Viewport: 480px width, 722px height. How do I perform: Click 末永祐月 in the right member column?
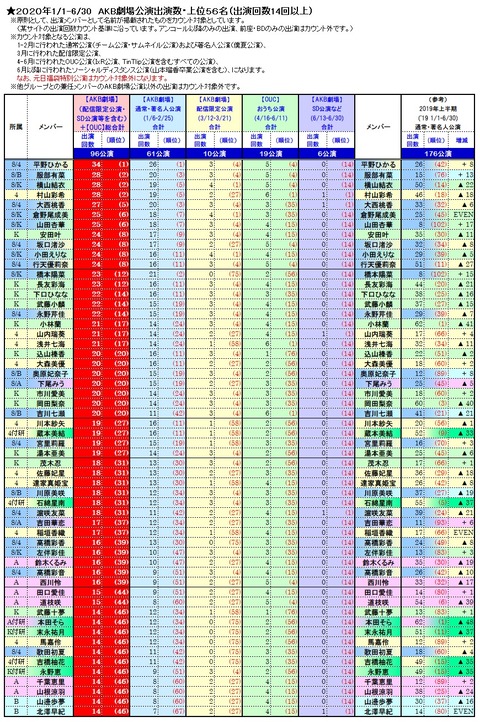click(378, 633)
